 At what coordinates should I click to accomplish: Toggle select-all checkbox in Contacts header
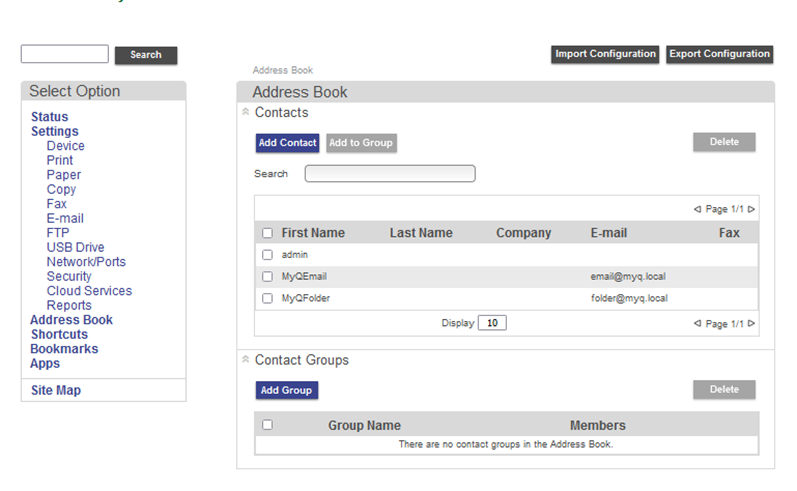point(267,233)
